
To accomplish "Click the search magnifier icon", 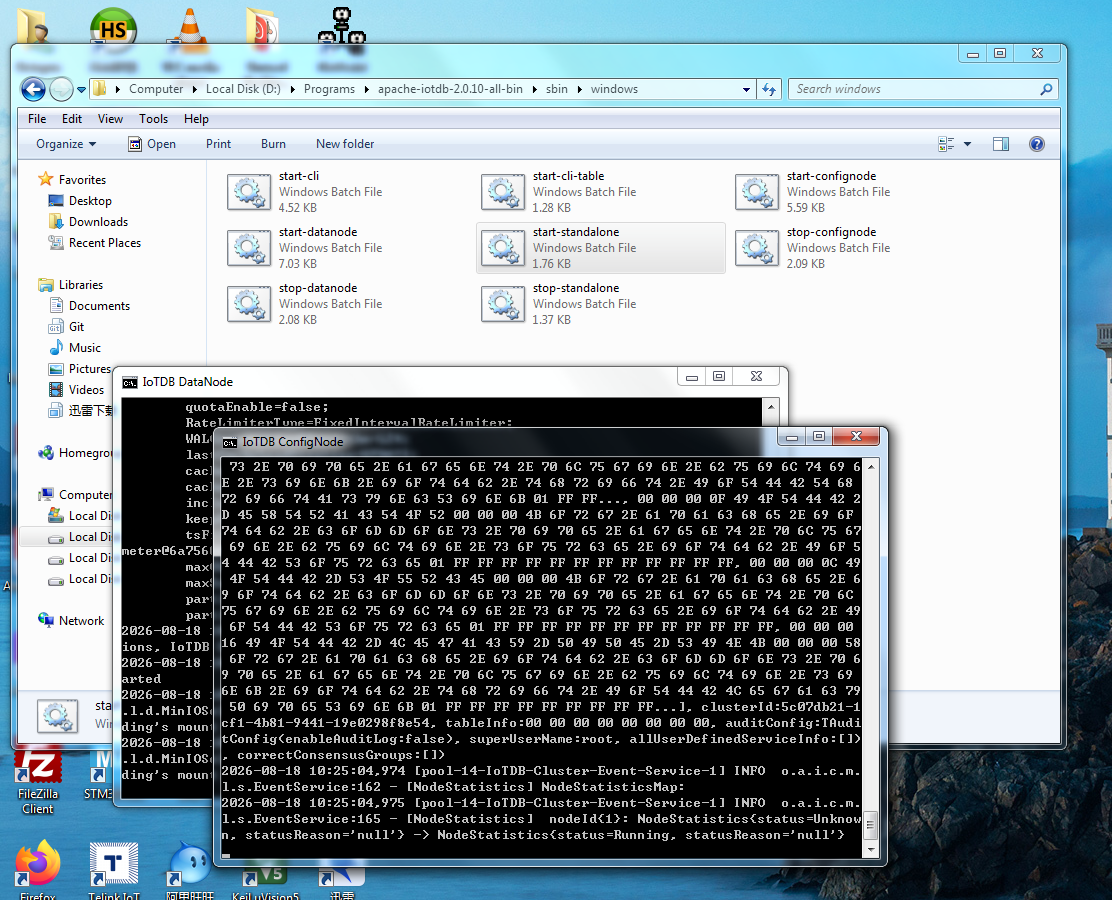I will click(x=1046, y=89).
